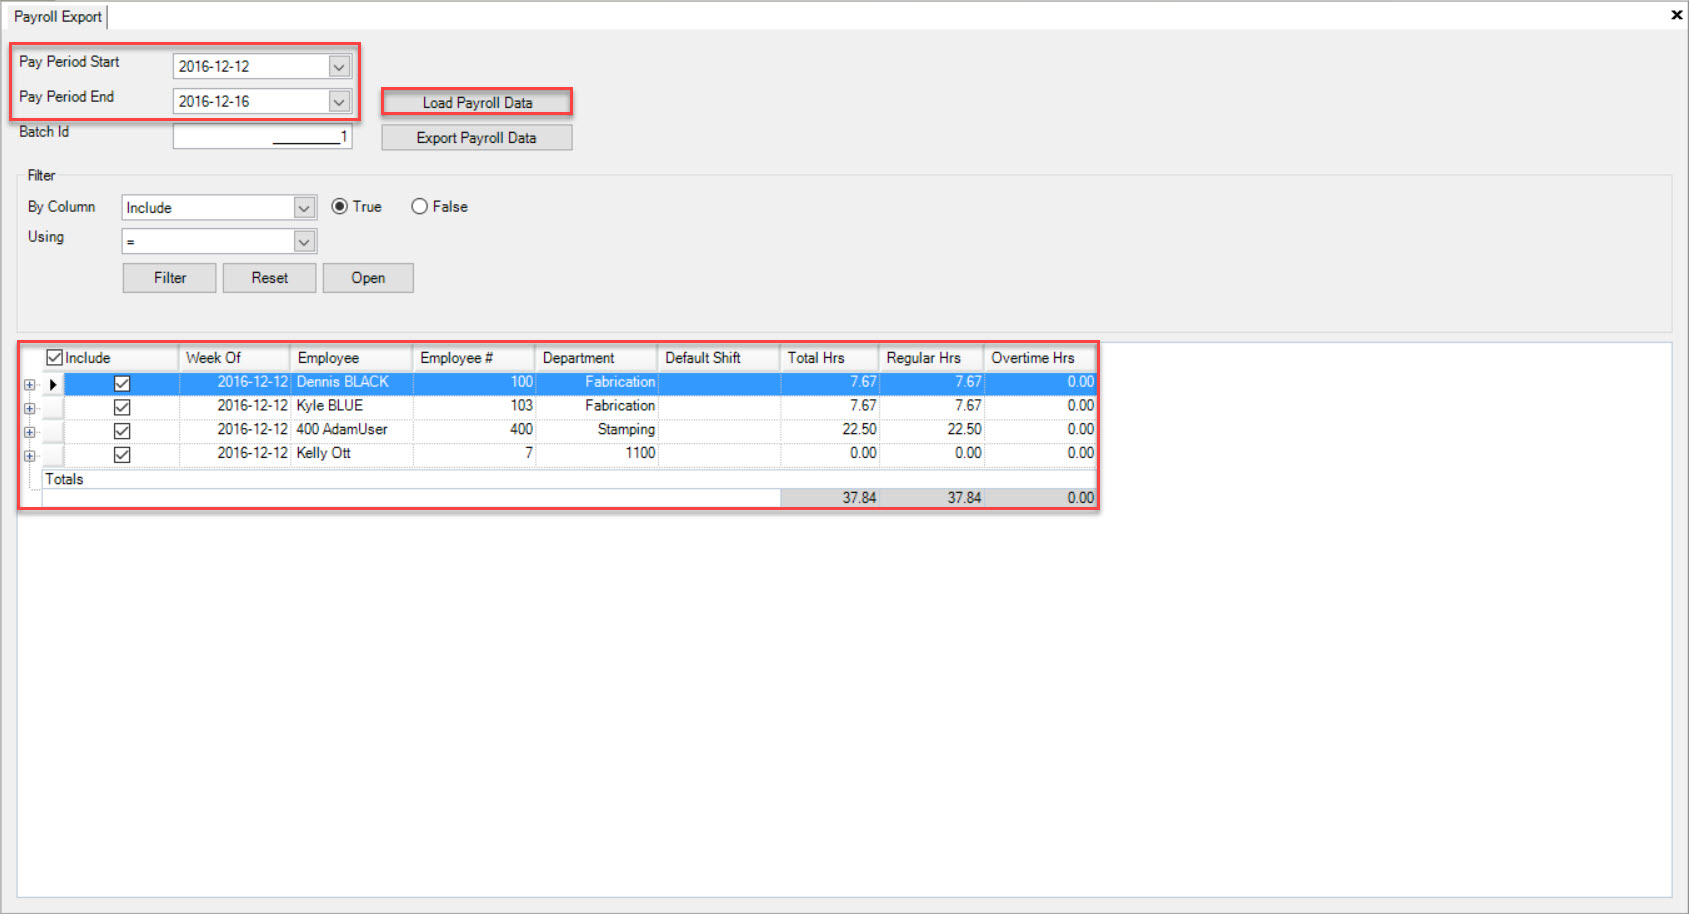Click the Filter button

[x=170, y=278]
